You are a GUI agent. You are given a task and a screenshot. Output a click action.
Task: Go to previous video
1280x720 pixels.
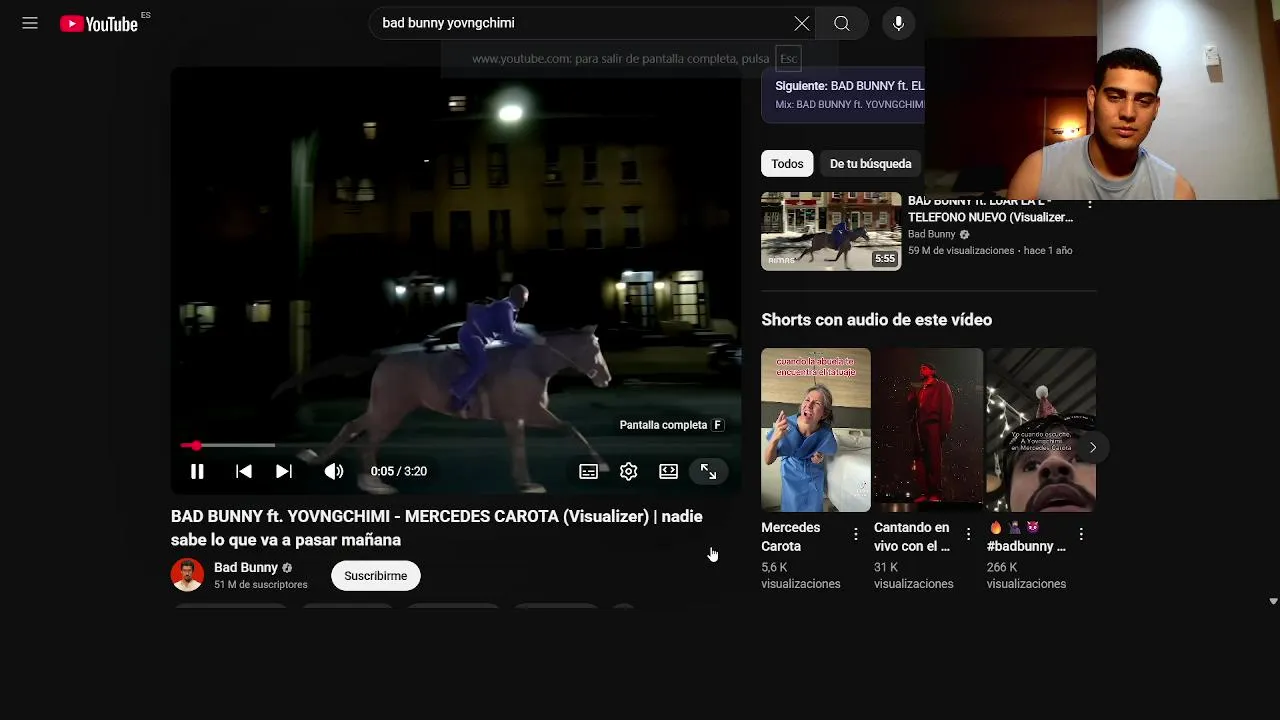(x=243, y=471)
